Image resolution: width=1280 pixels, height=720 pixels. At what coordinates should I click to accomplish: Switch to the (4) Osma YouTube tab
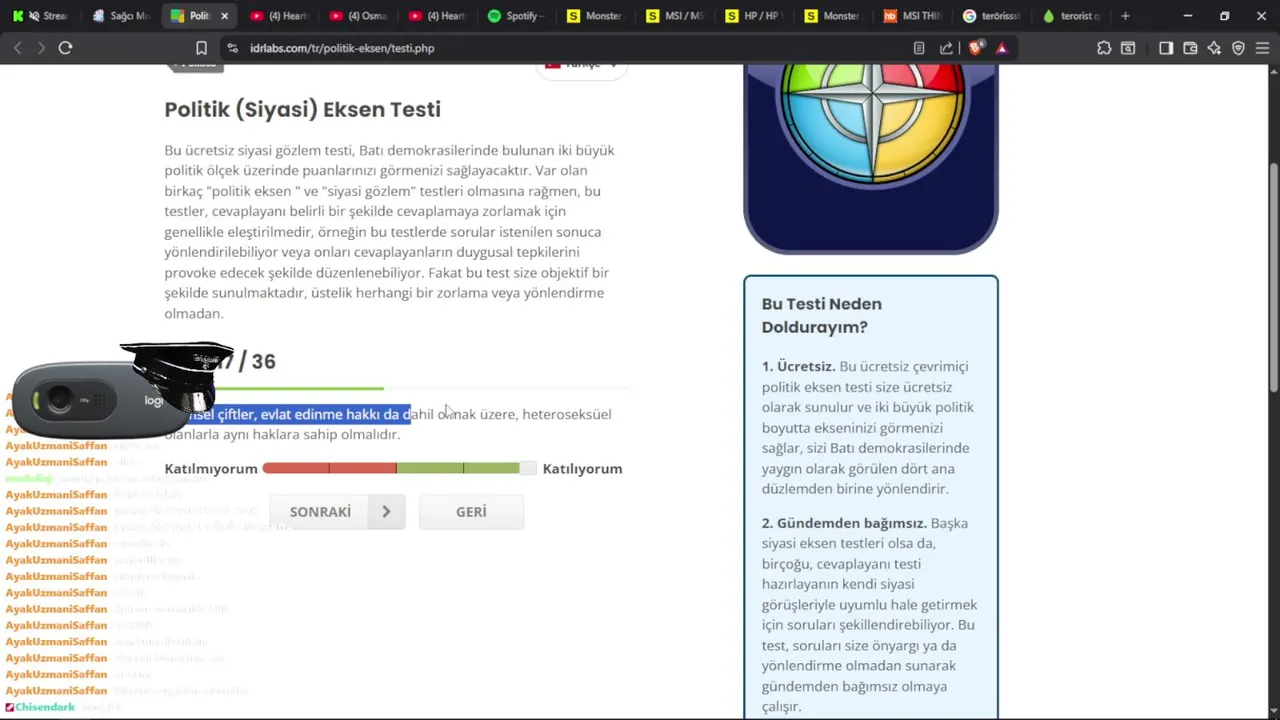359,16
